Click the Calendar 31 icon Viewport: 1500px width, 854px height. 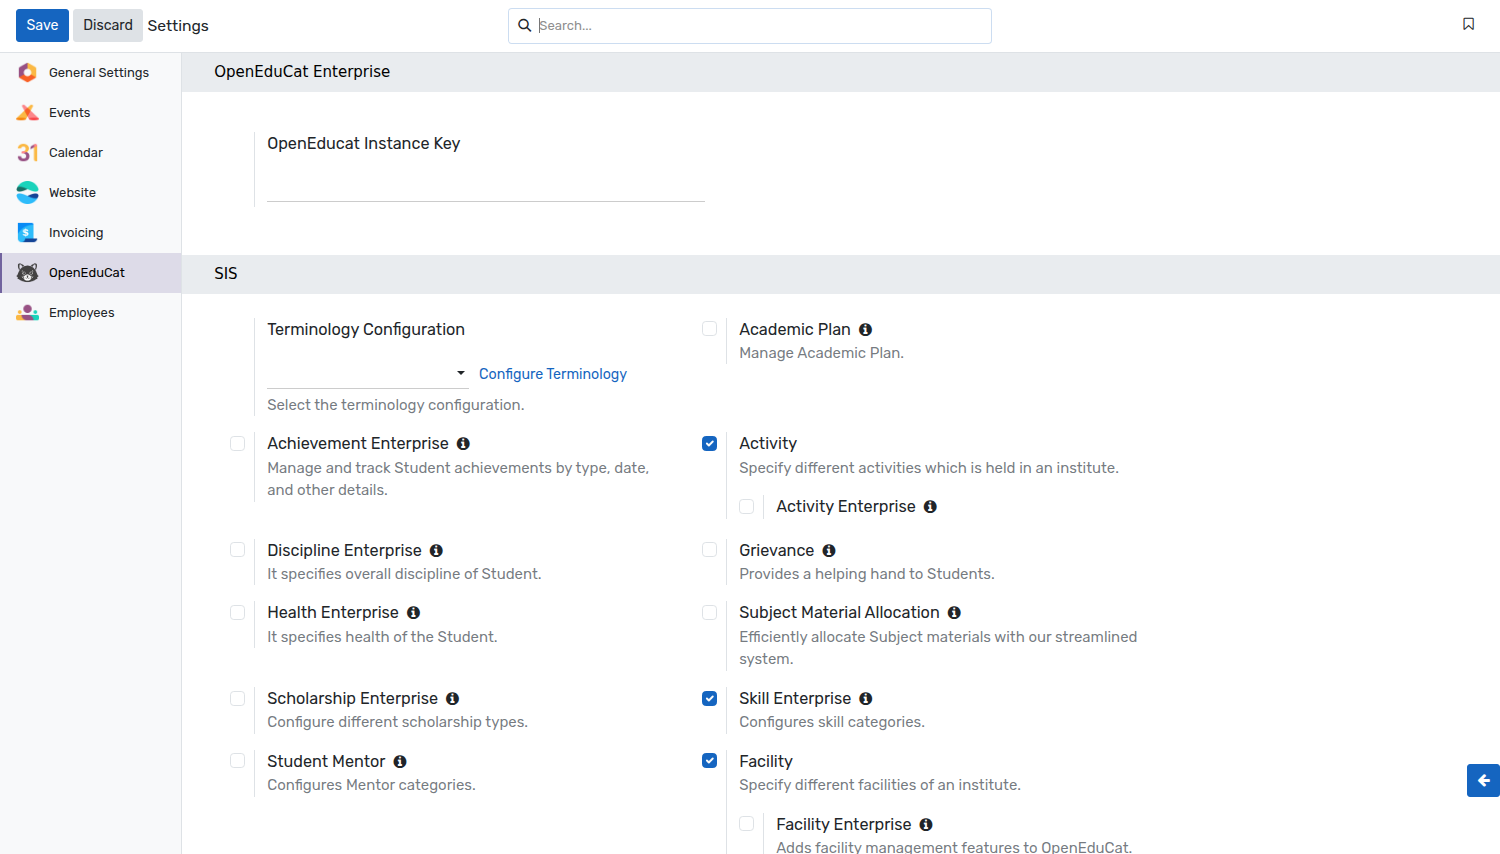click(28, 152)
